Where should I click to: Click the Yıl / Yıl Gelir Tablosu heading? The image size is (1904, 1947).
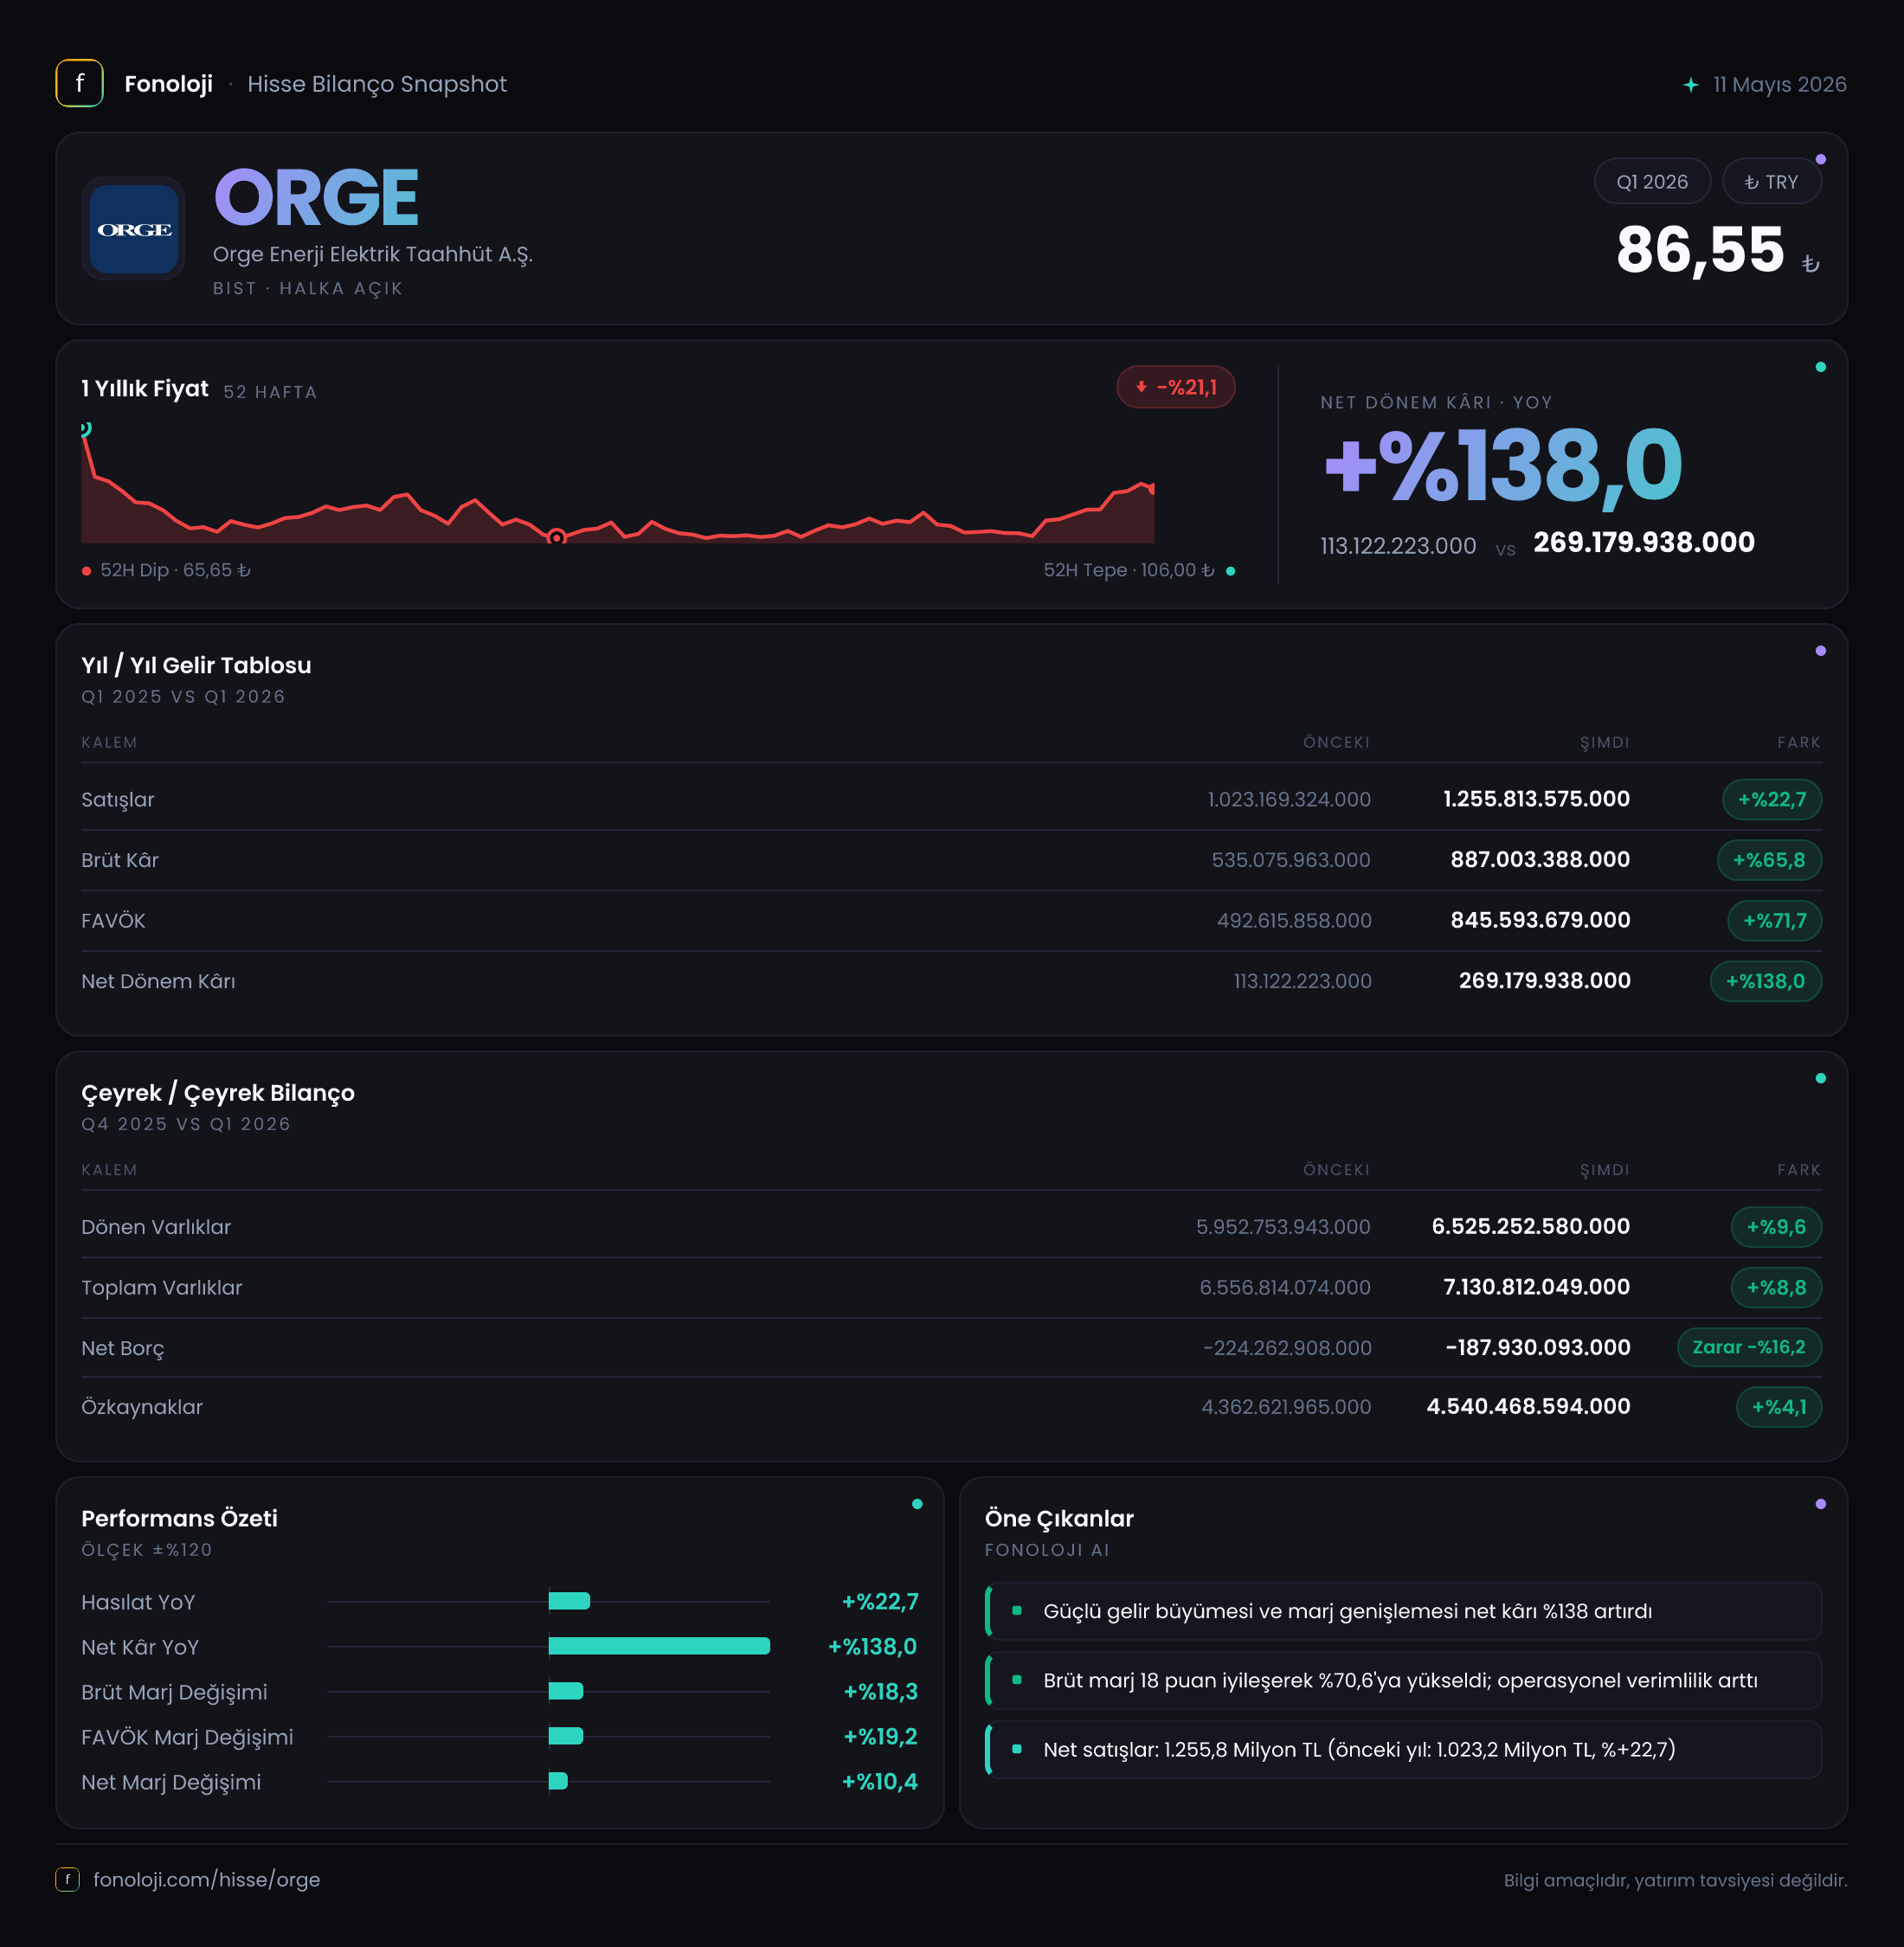(196, 665)
